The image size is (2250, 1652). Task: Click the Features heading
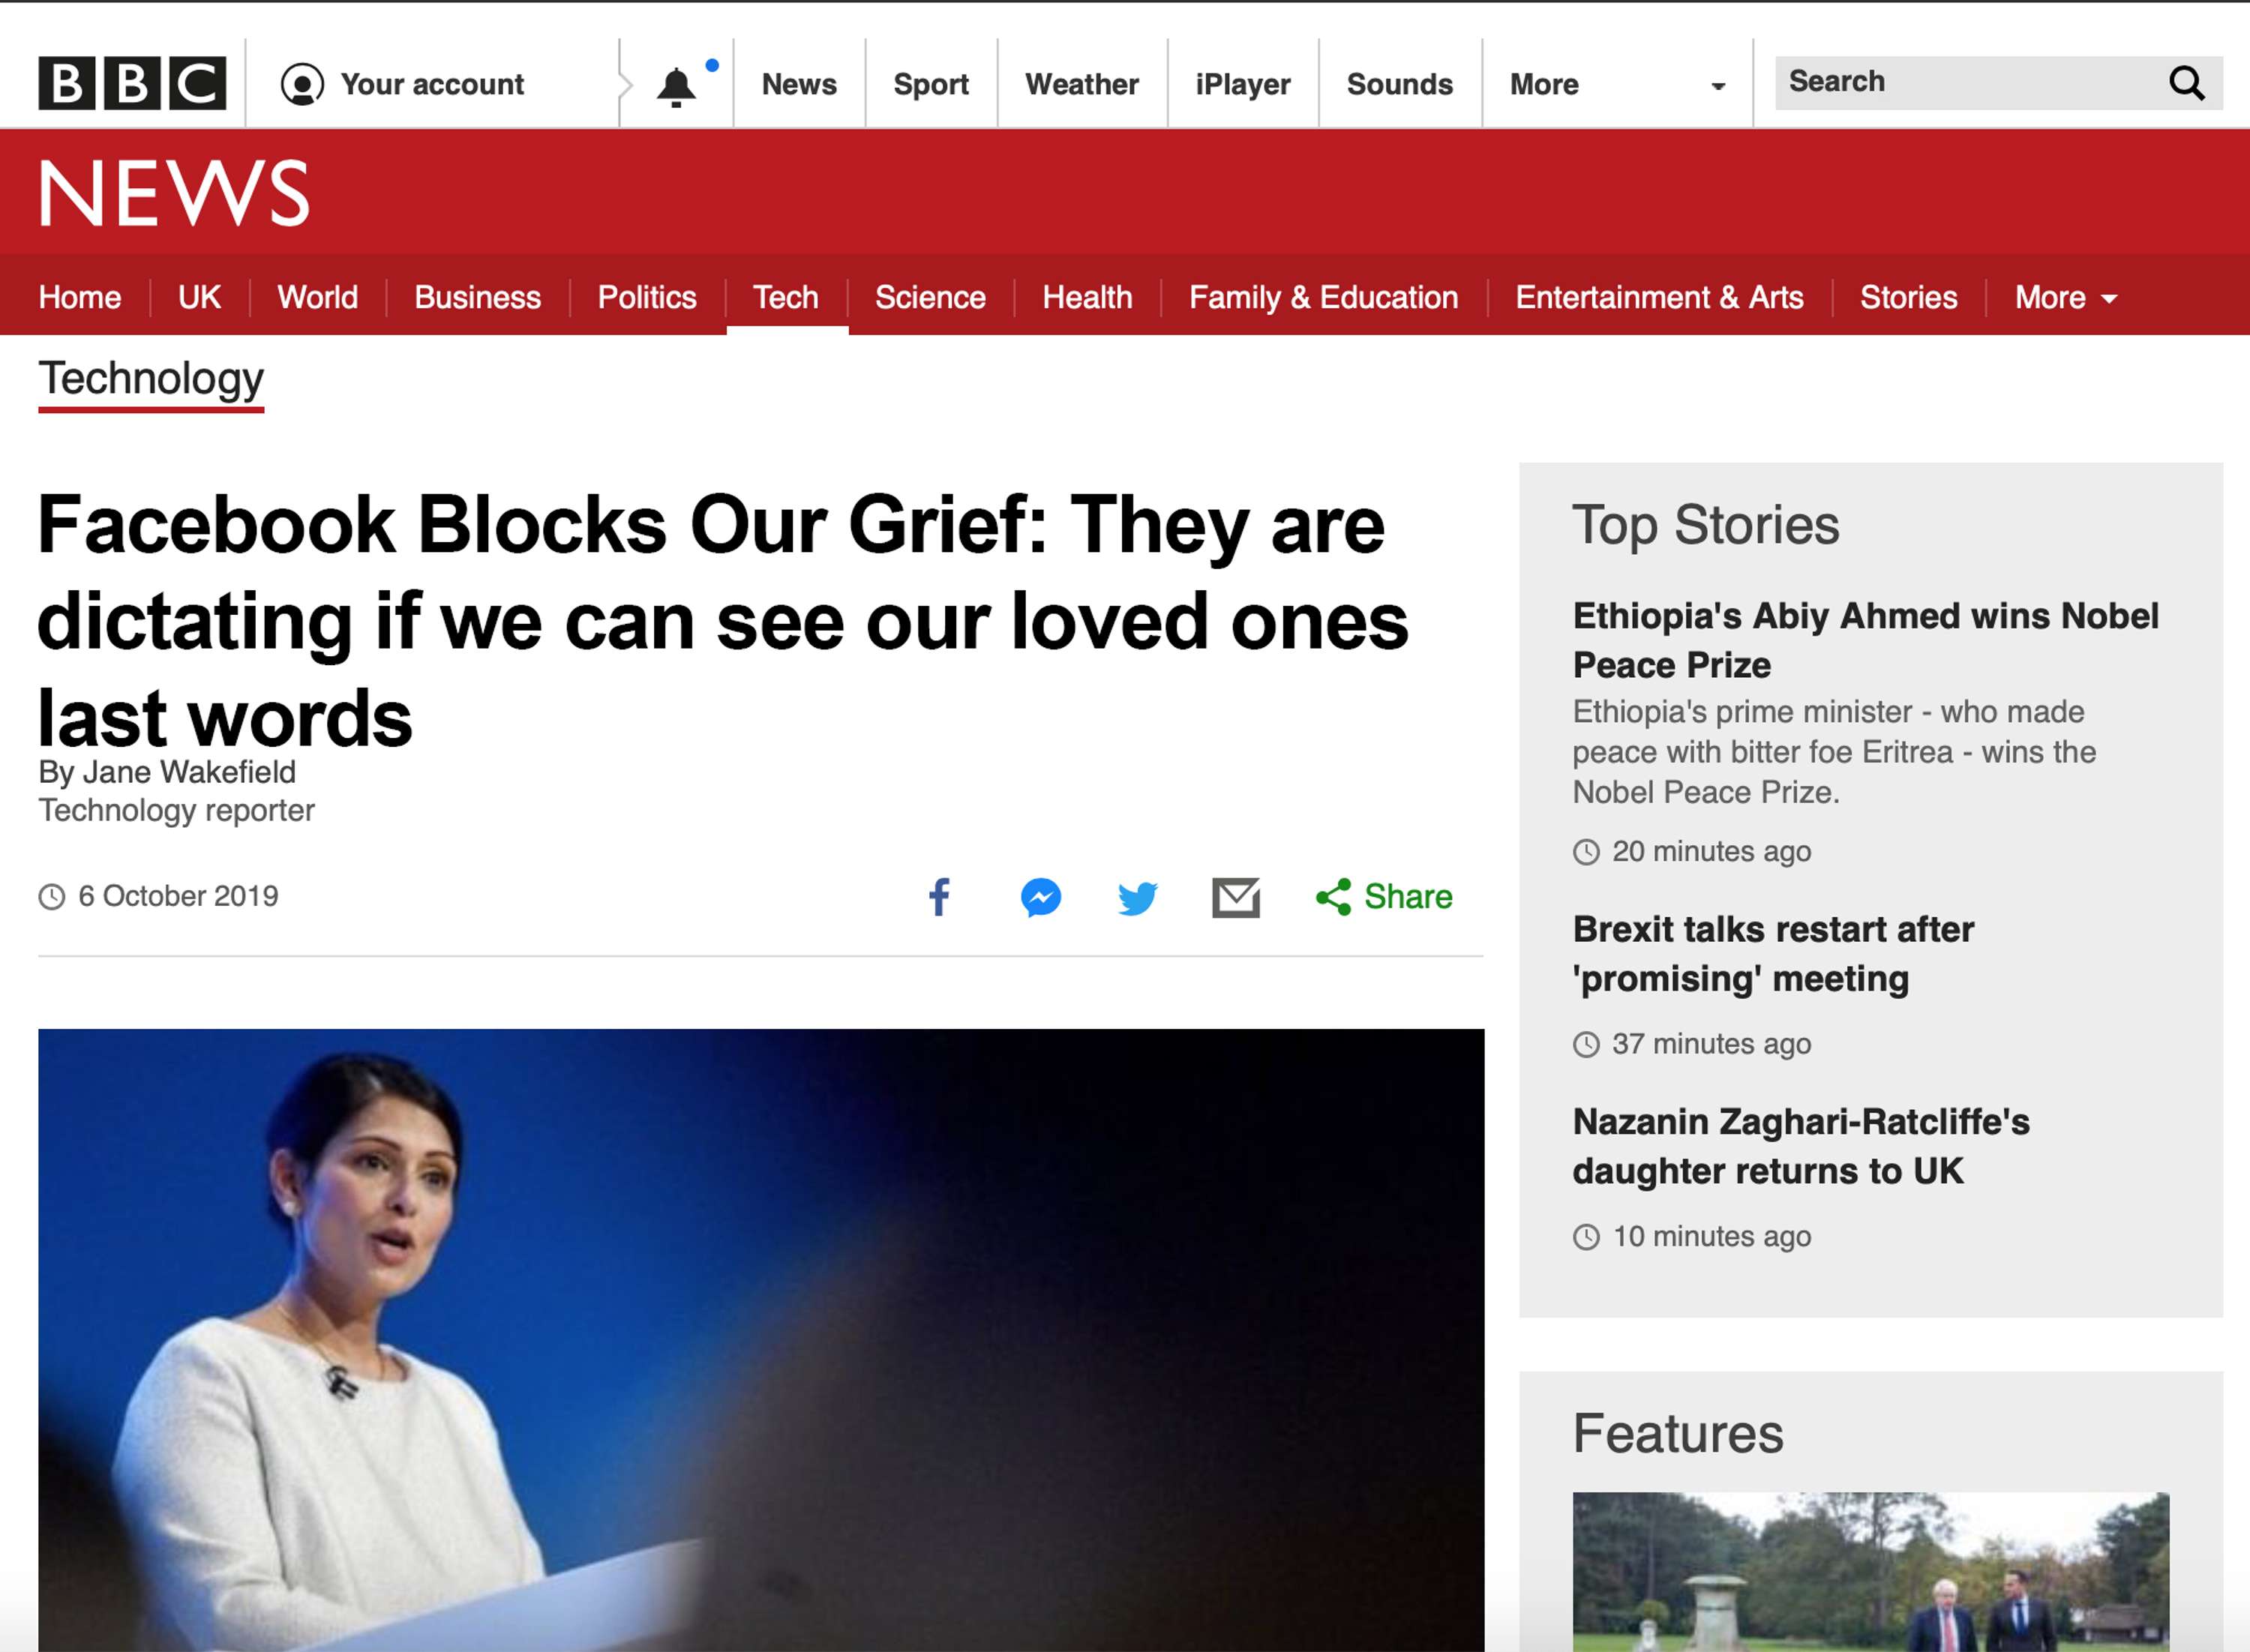(1677, 1433)
